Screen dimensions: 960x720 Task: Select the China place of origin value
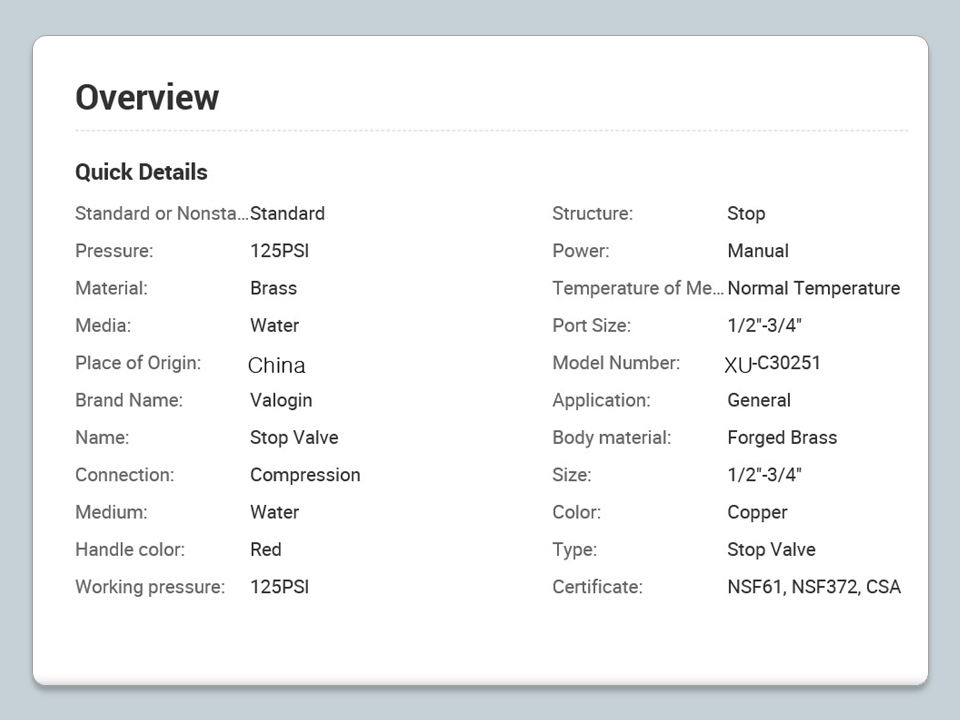point(277,365)
